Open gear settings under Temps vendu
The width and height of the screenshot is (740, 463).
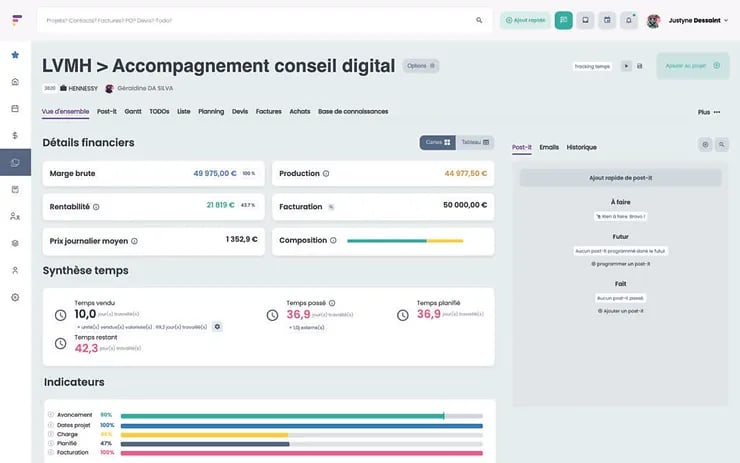pos(217,327)
